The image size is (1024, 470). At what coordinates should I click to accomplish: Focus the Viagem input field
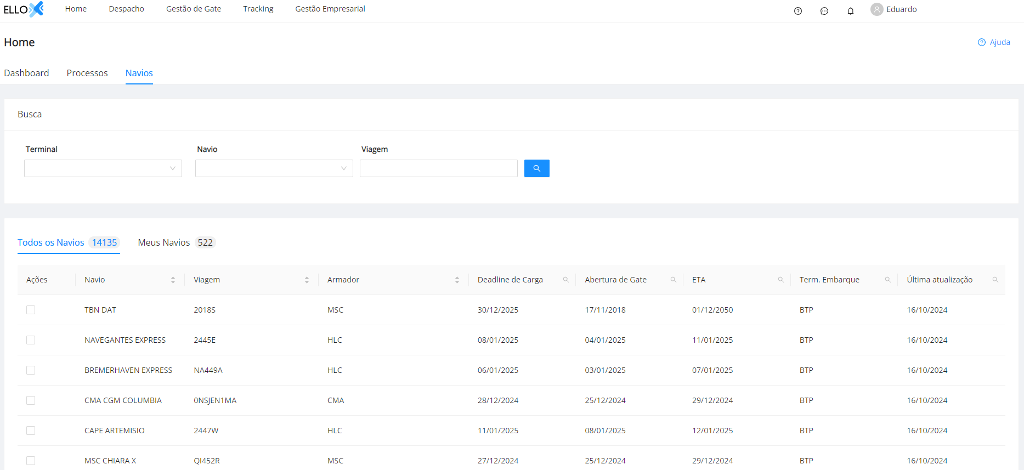pyautogui.click(x=439, y=169)
